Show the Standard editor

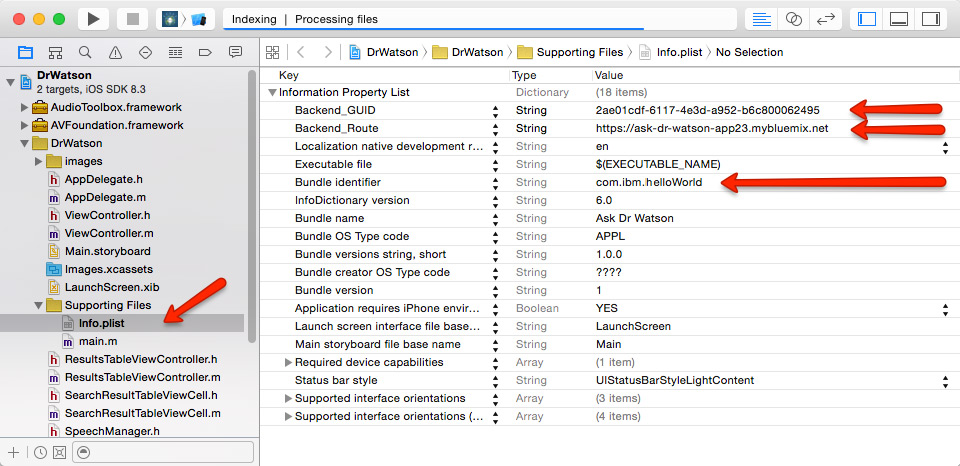[762, 19]
